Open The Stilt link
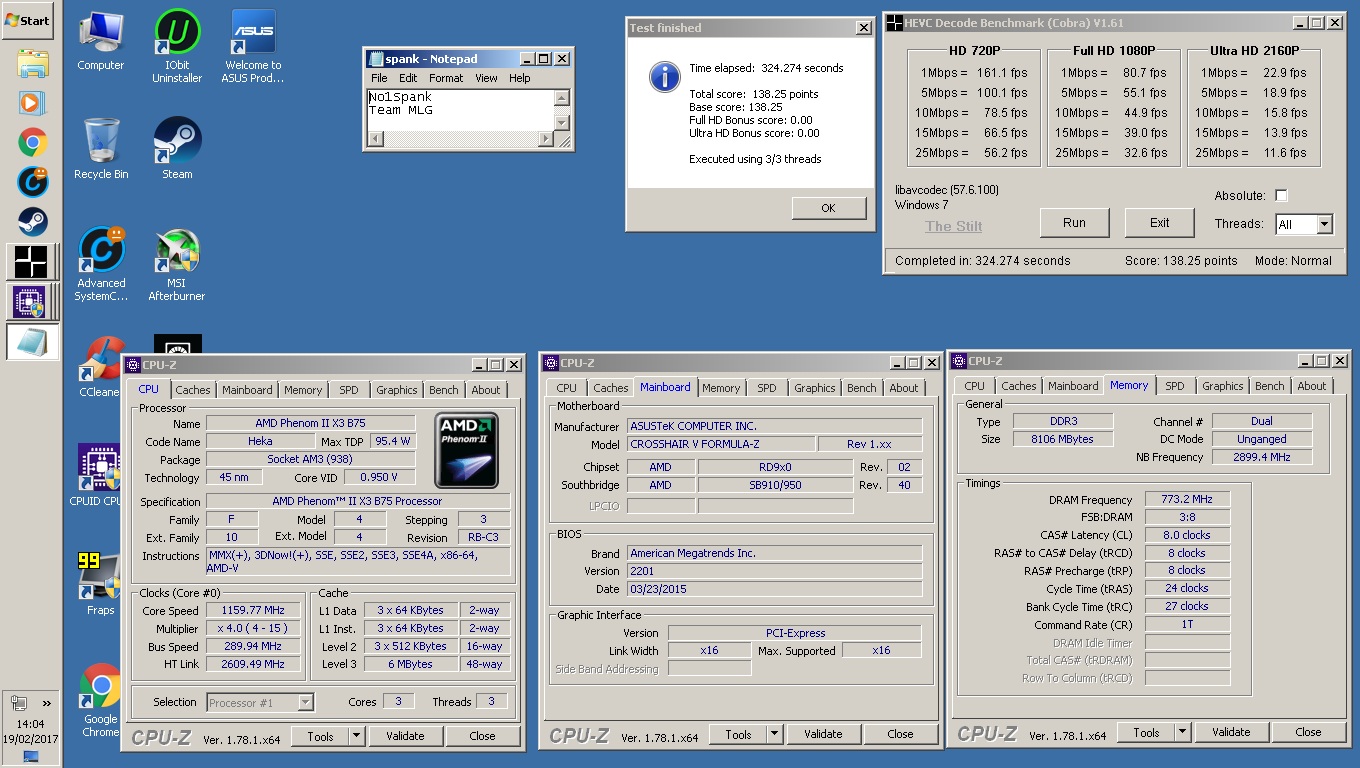The height and width of the screenshot is (768, 1360). pyautogui.click(x=953, y=226)
